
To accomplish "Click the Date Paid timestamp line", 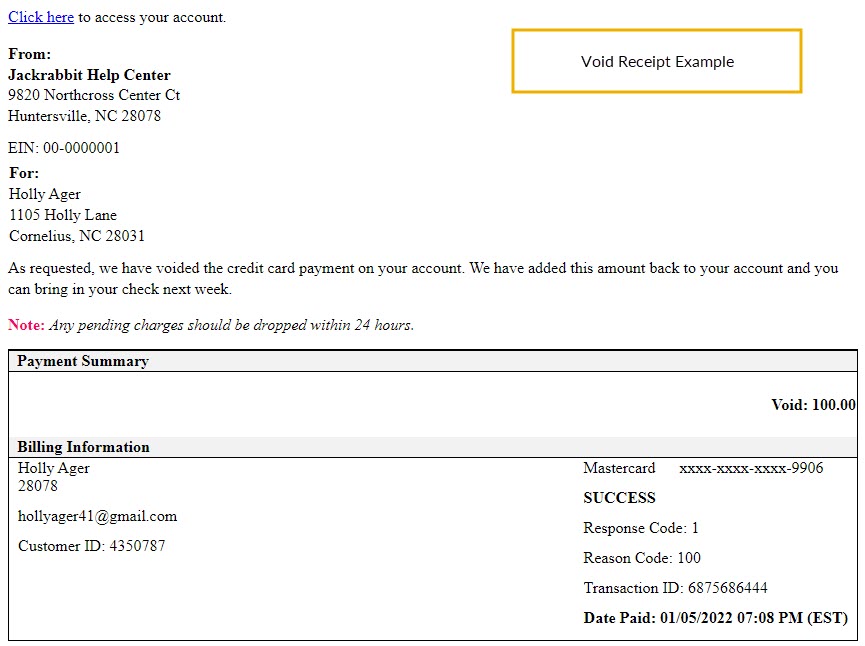I will click(716, 618).
